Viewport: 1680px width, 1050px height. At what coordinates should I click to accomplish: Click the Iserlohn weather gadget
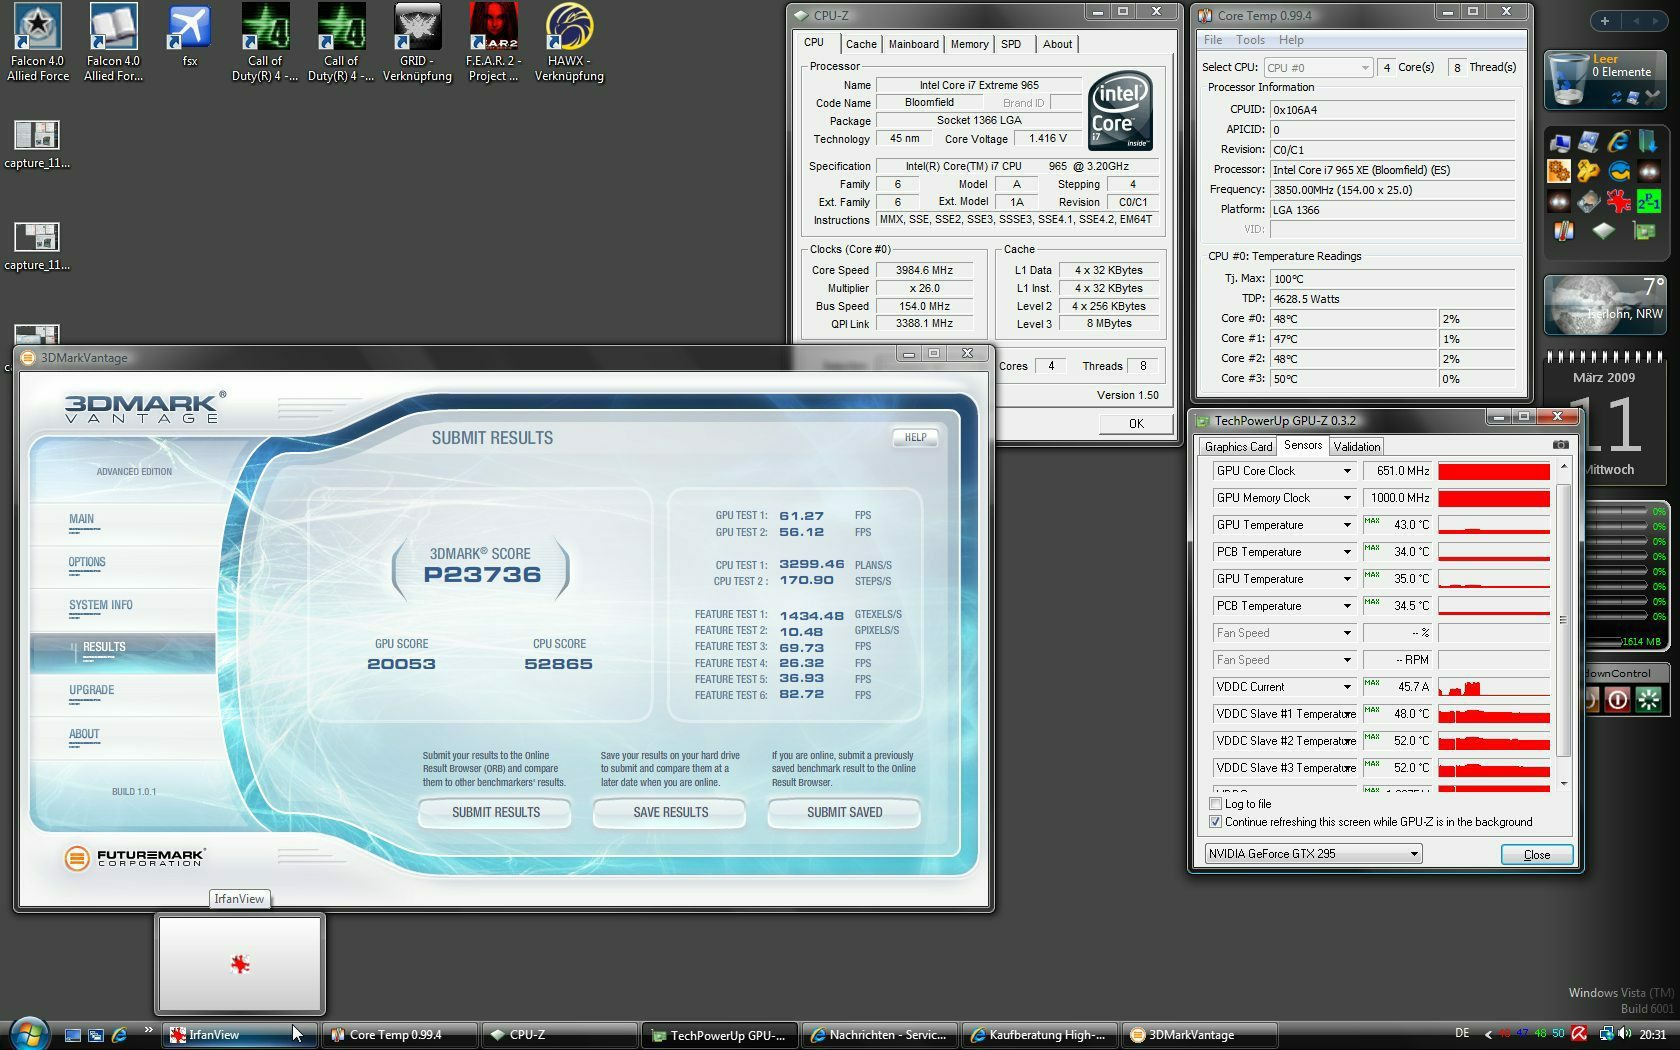[1604, 304]
